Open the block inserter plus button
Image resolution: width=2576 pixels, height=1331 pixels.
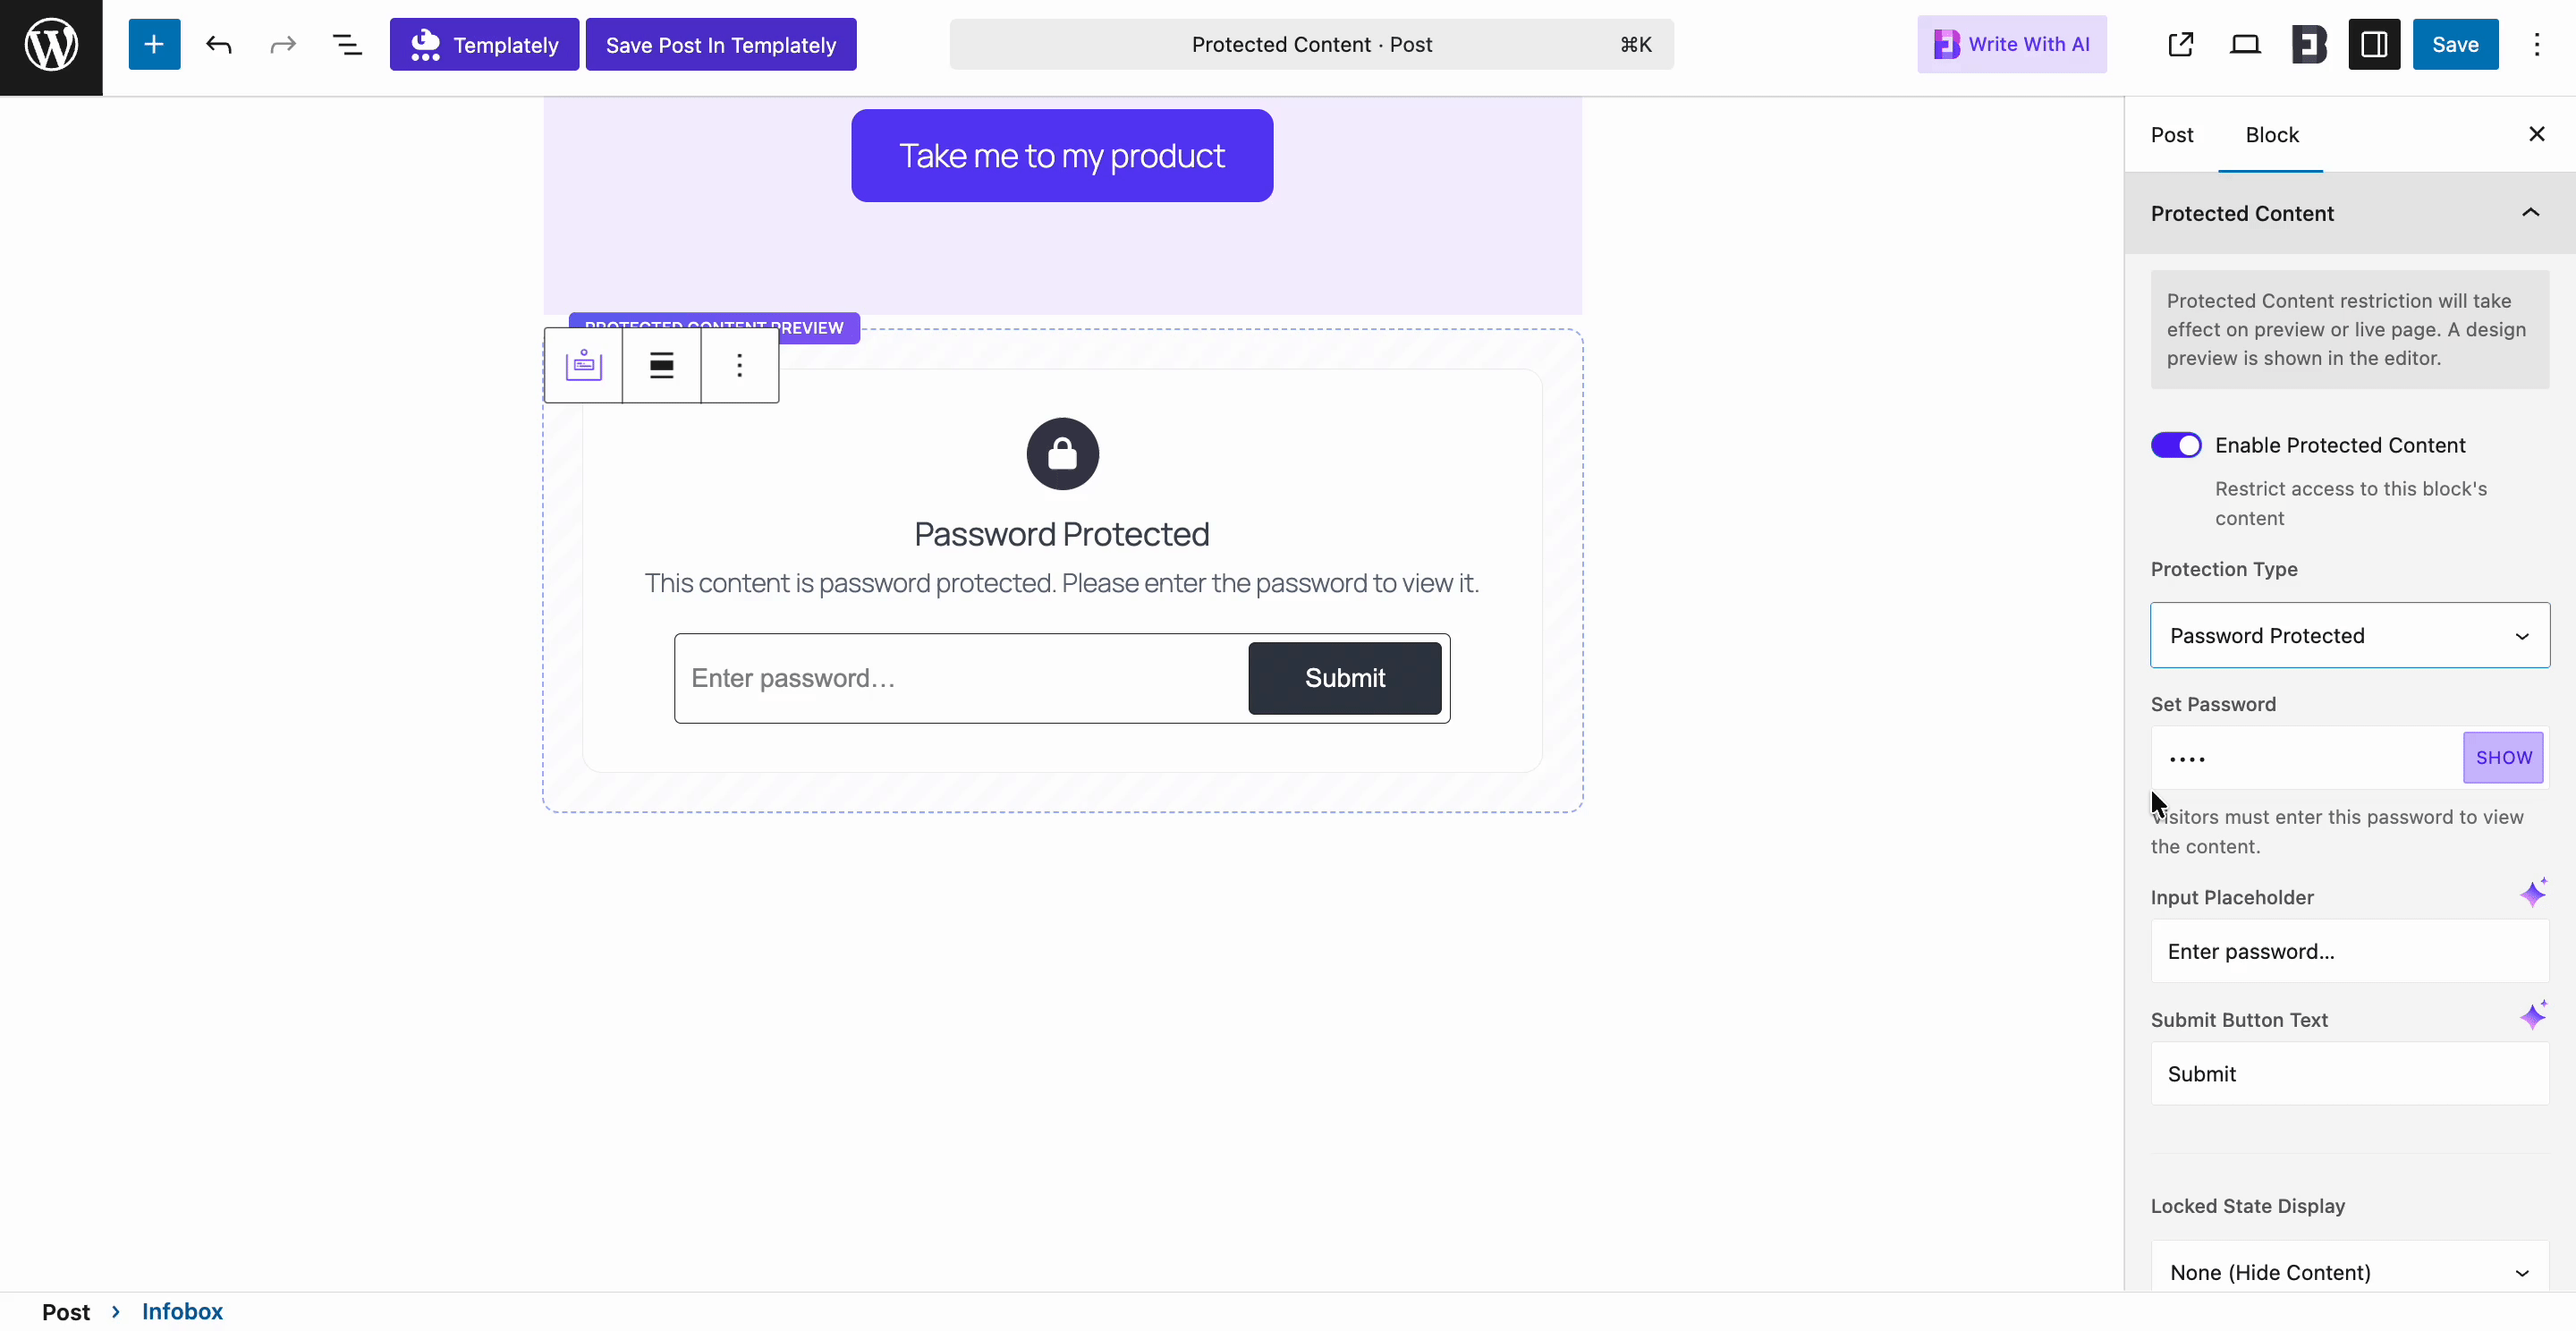[x=154, y=45]
